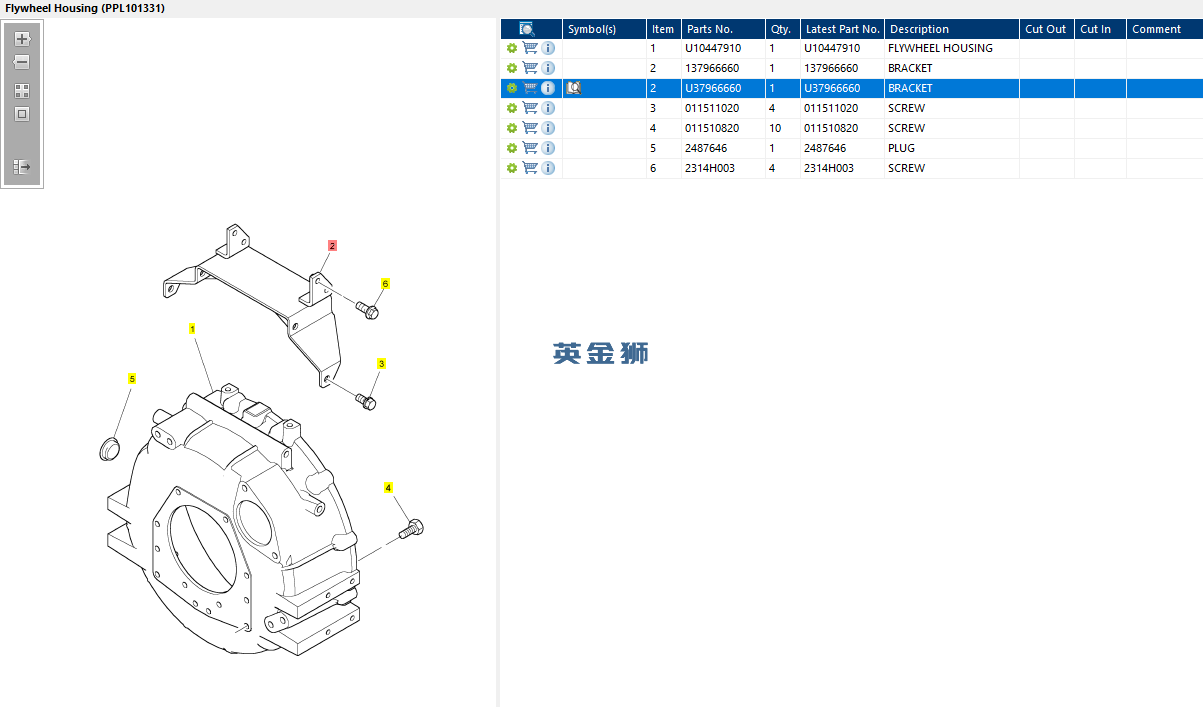Screen dimensions: 1203x707
Task: Click 011511020 in the Latest Part No. column
Action: tap(831, 108)
